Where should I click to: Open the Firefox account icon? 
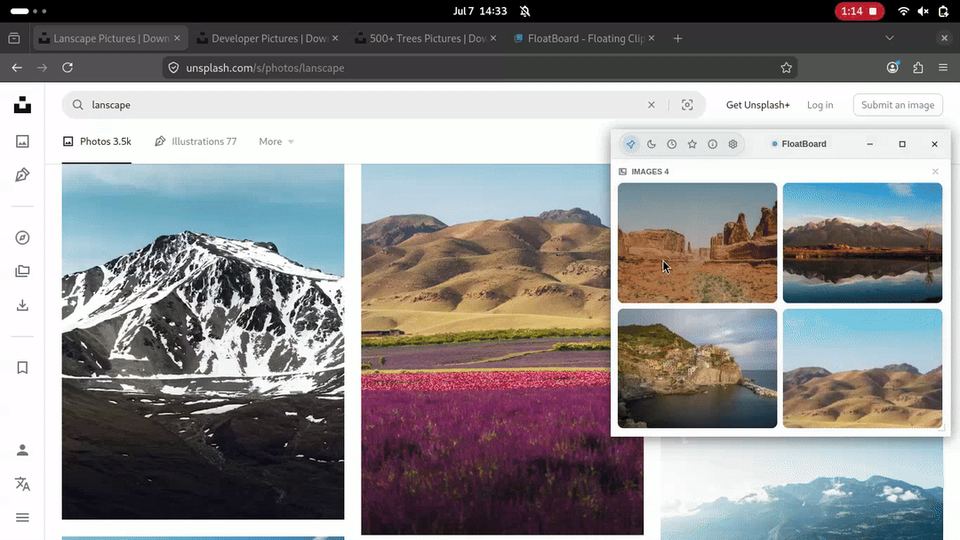[893, 68]
